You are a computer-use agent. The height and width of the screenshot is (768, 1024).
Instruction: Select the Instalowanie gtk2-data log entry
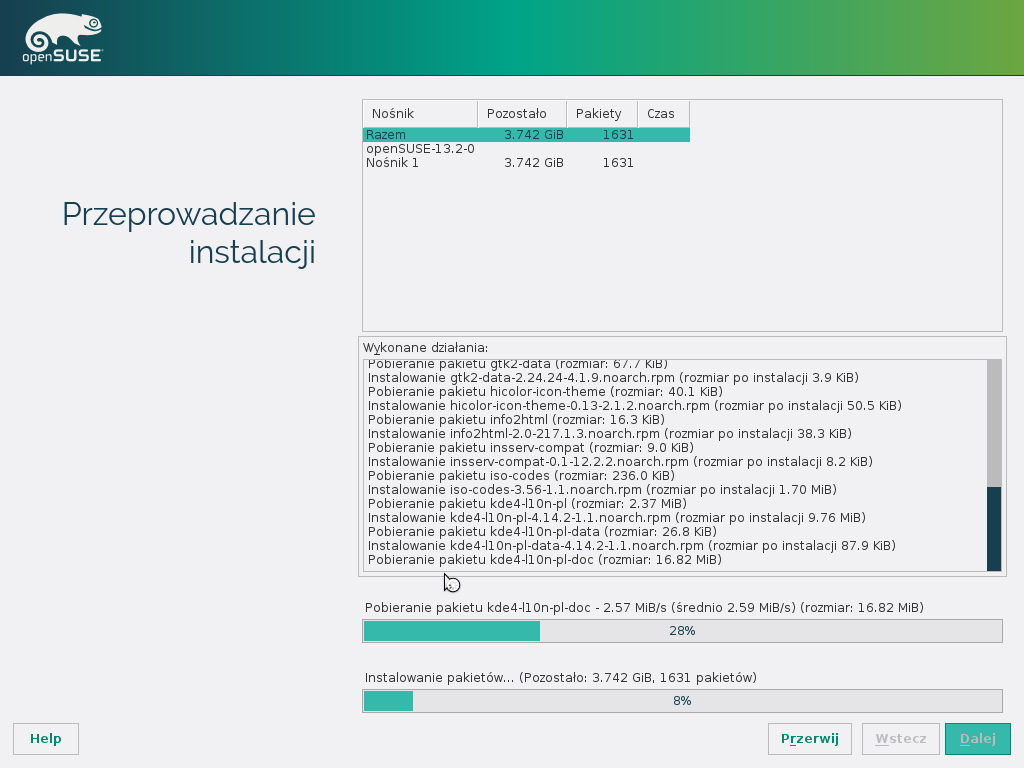click(612, 378)
